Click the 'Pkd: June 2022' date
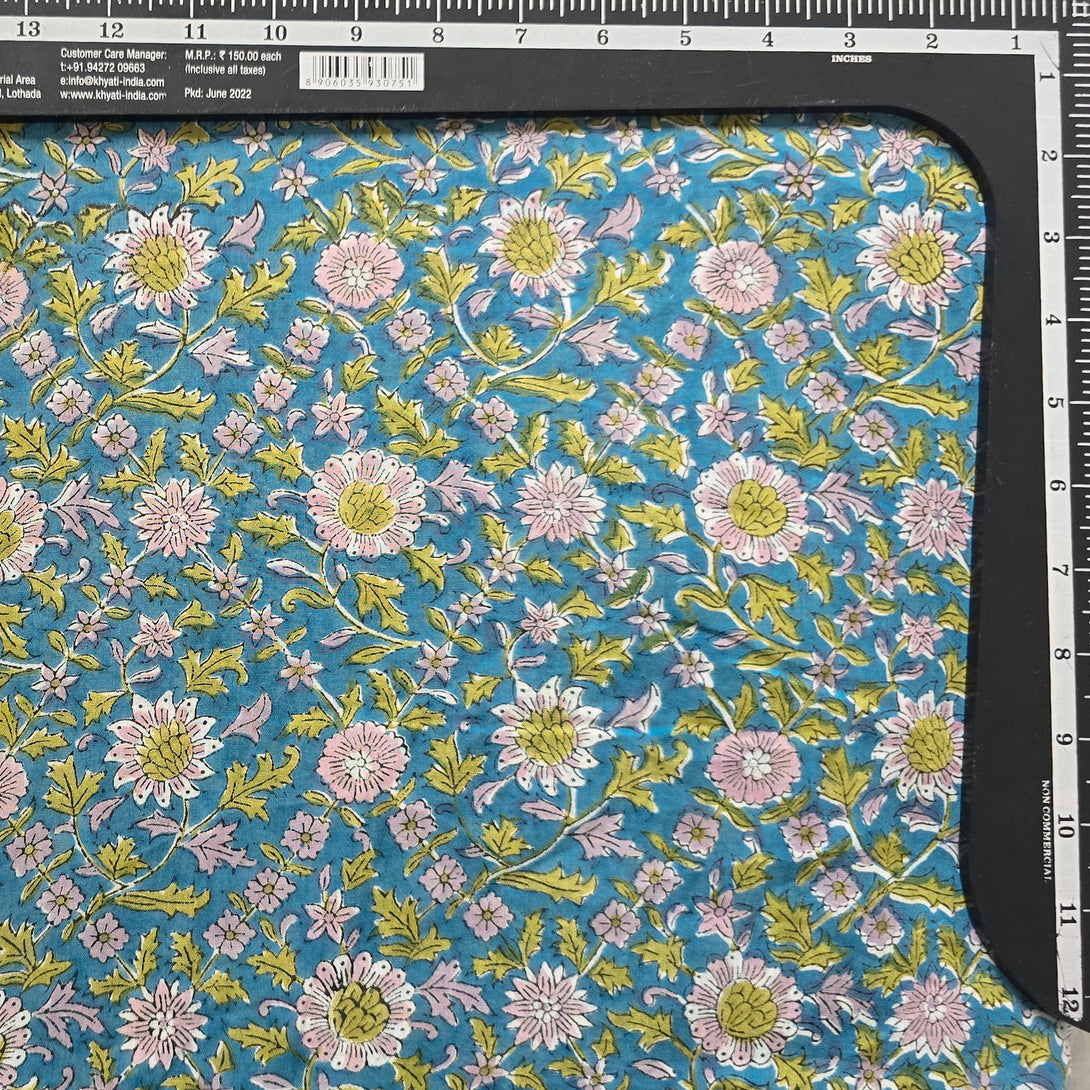 click(x=219, y=94)
